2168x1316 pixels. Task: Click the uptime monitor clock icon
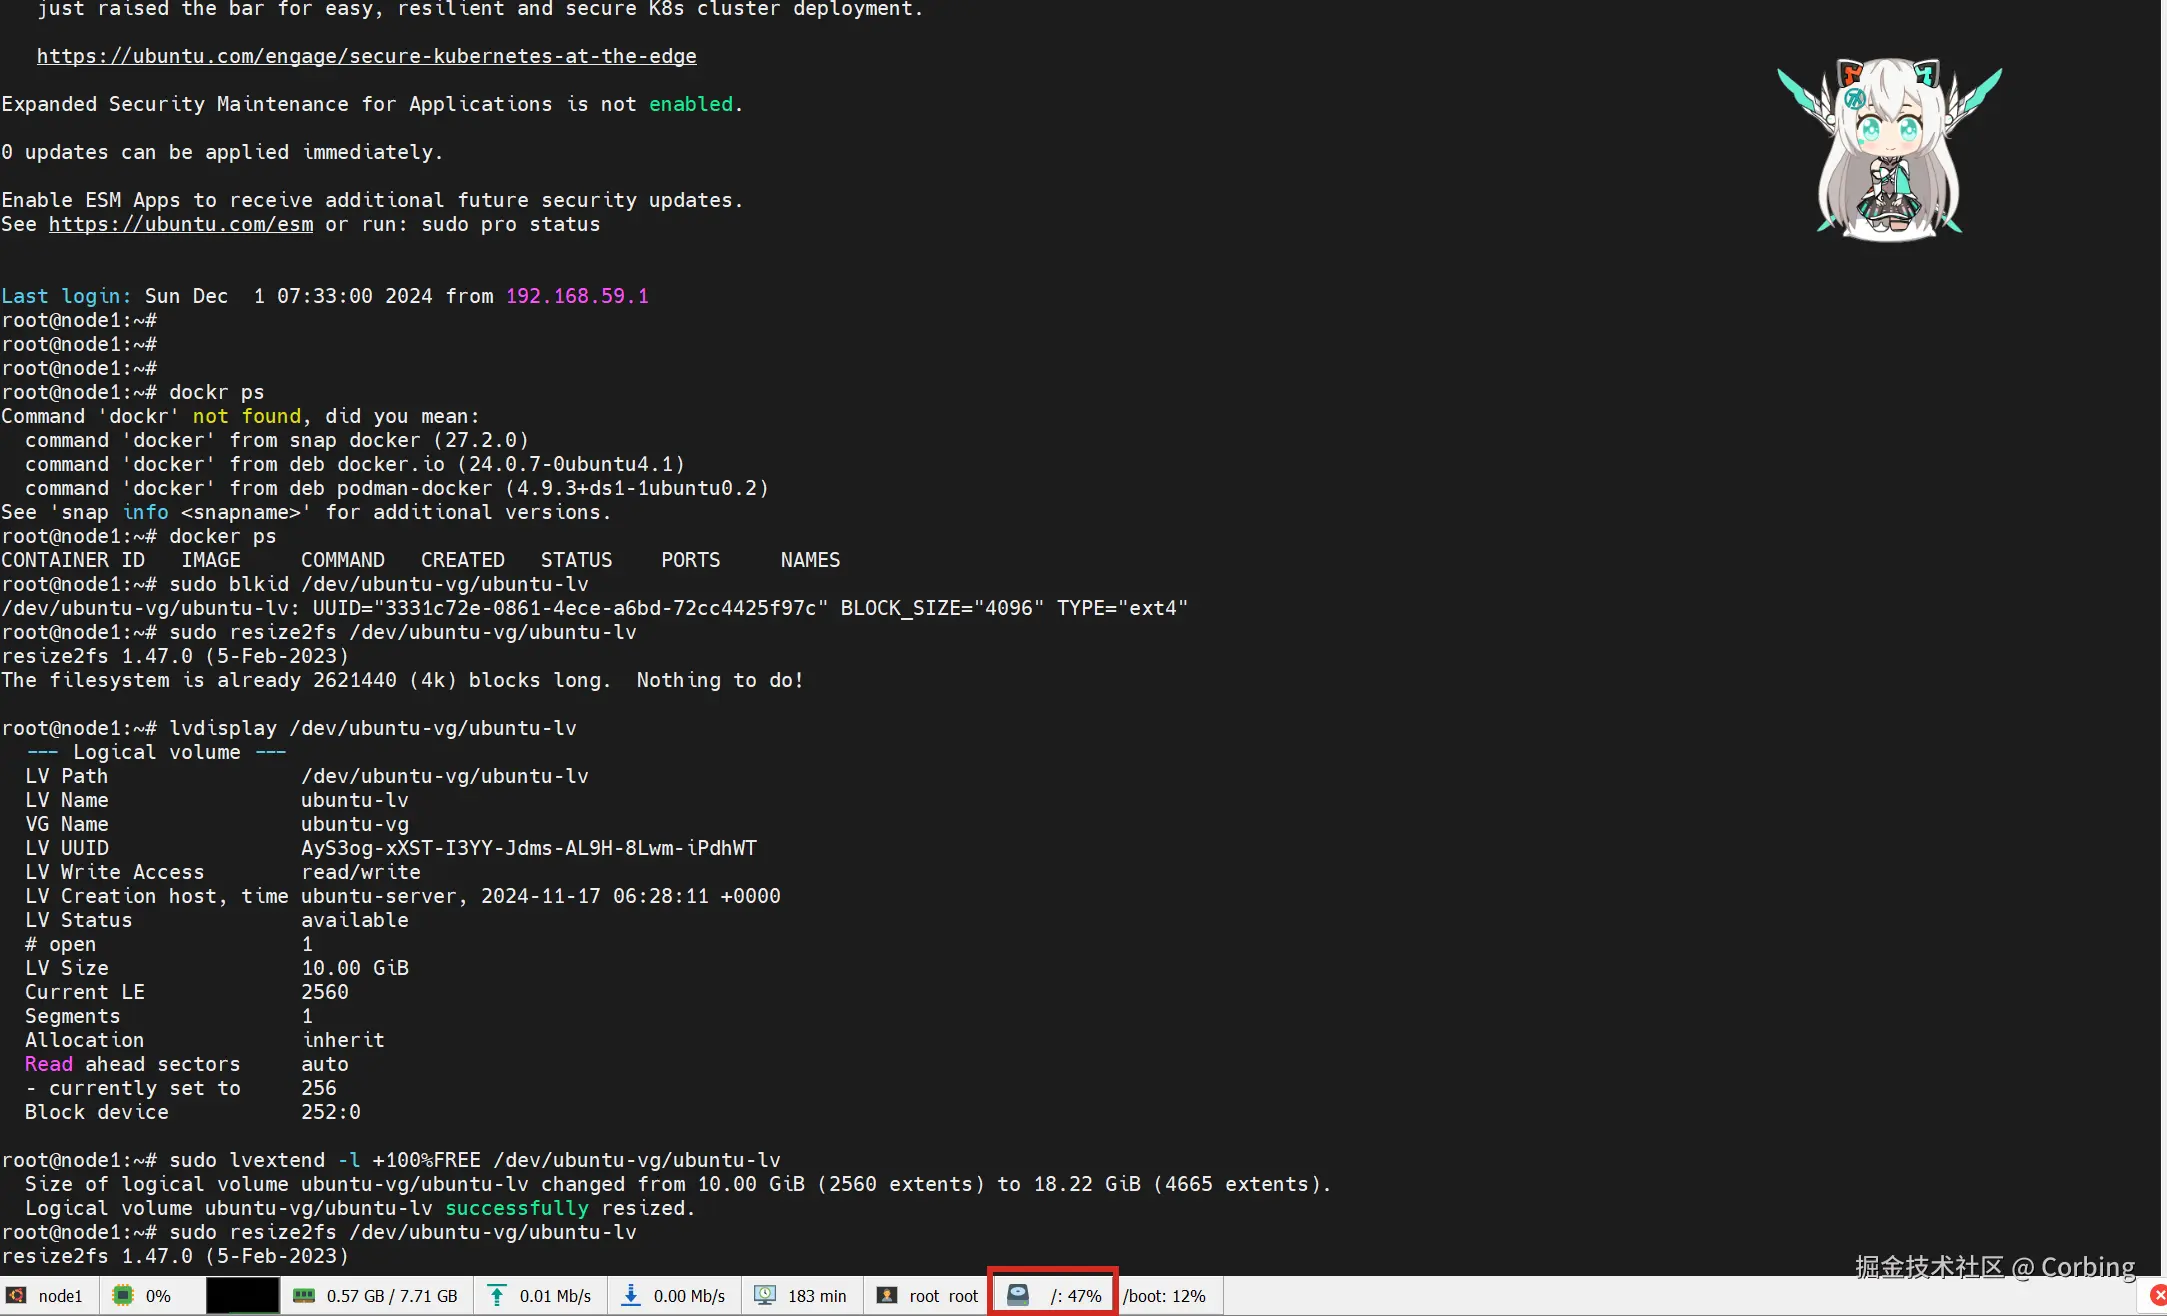click(x=765, y=1296)
